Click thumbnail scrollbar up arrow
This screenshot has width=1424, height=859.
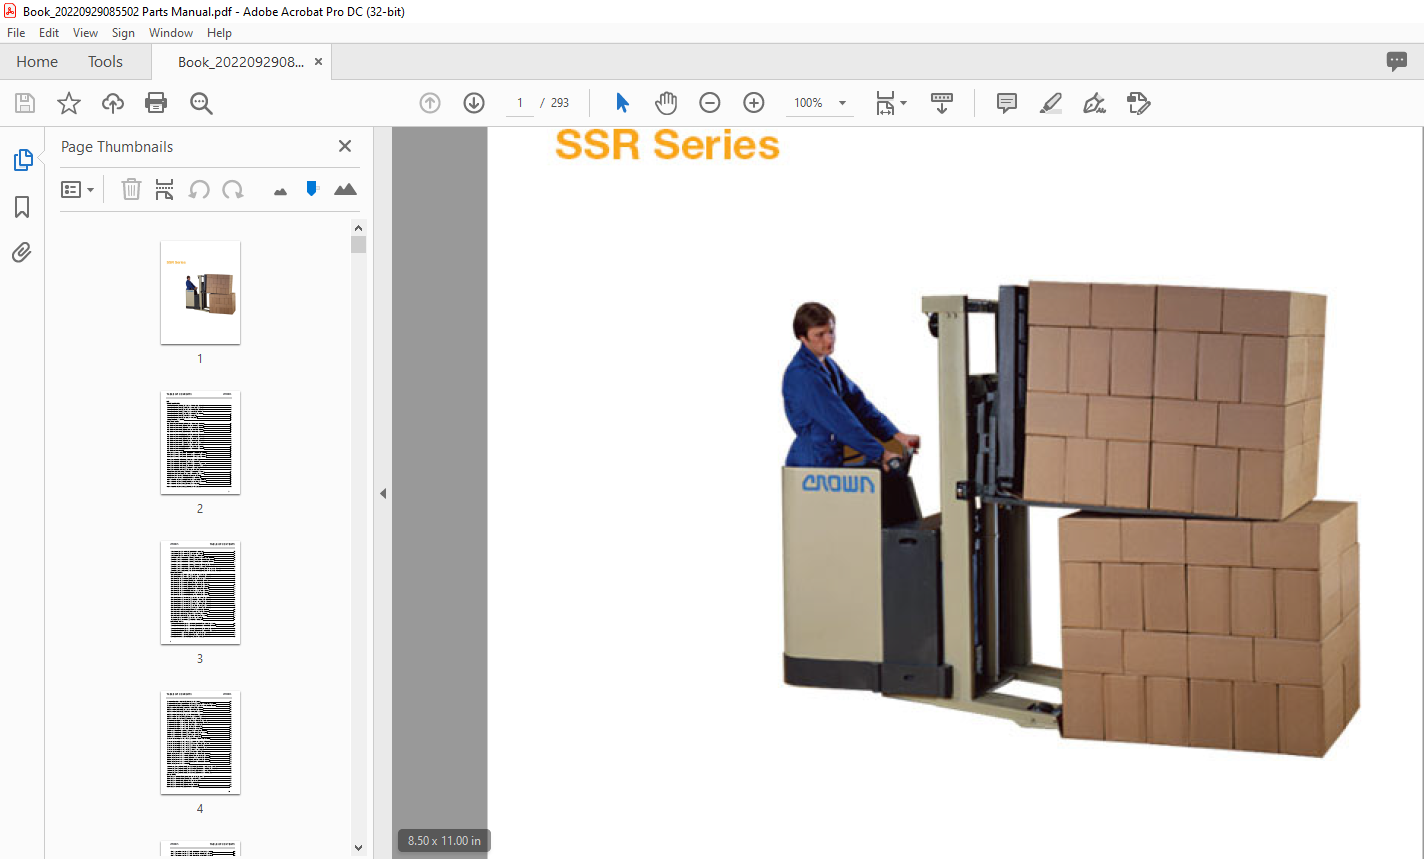point(359,227)
